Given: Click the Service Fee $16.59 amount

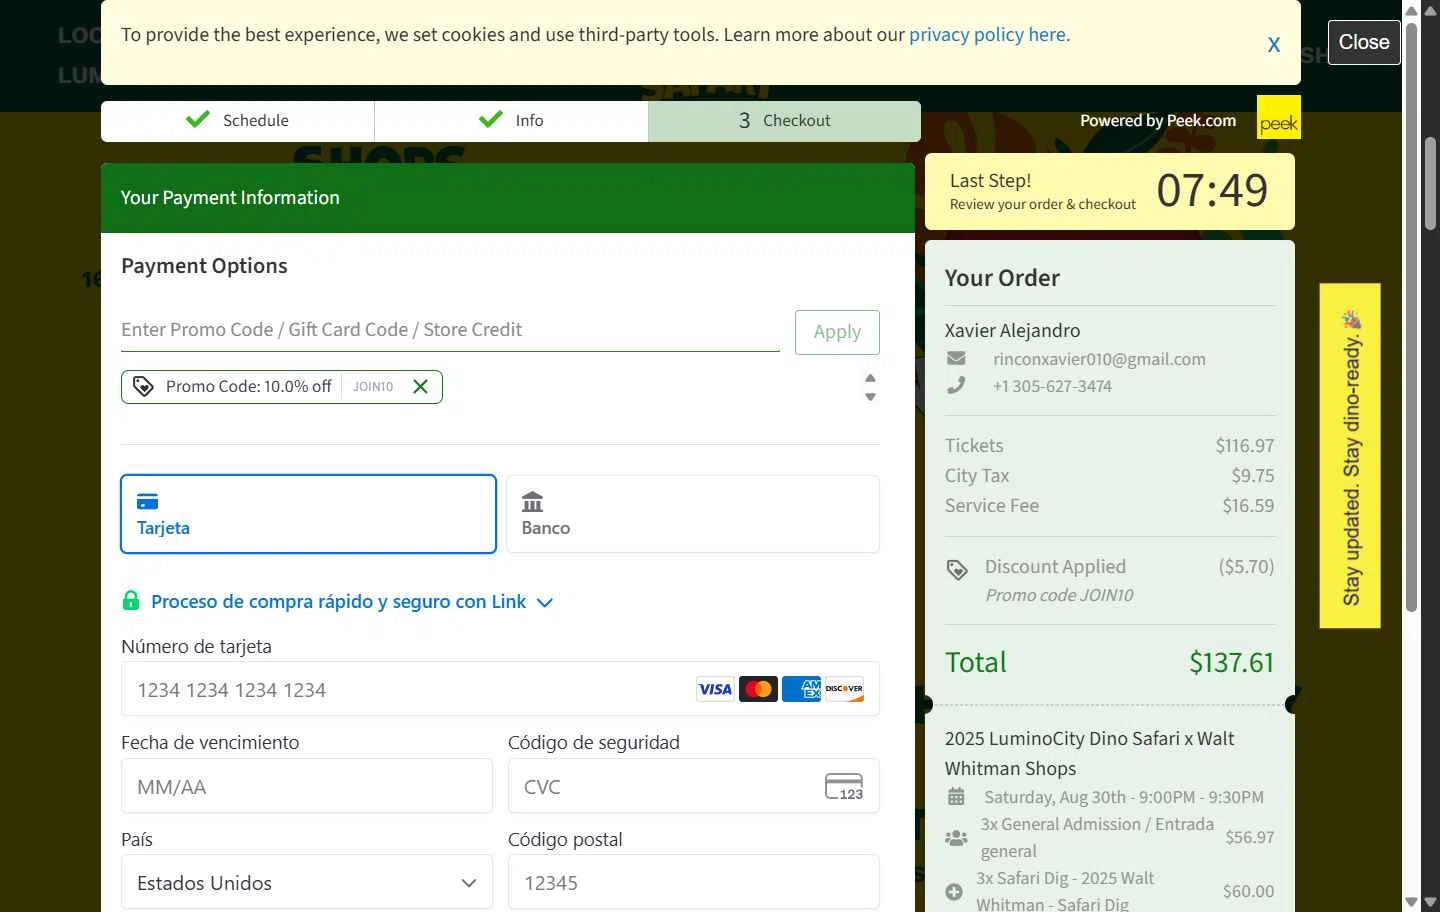Looking at the screenshot, I should click(x=1248, y=506).
